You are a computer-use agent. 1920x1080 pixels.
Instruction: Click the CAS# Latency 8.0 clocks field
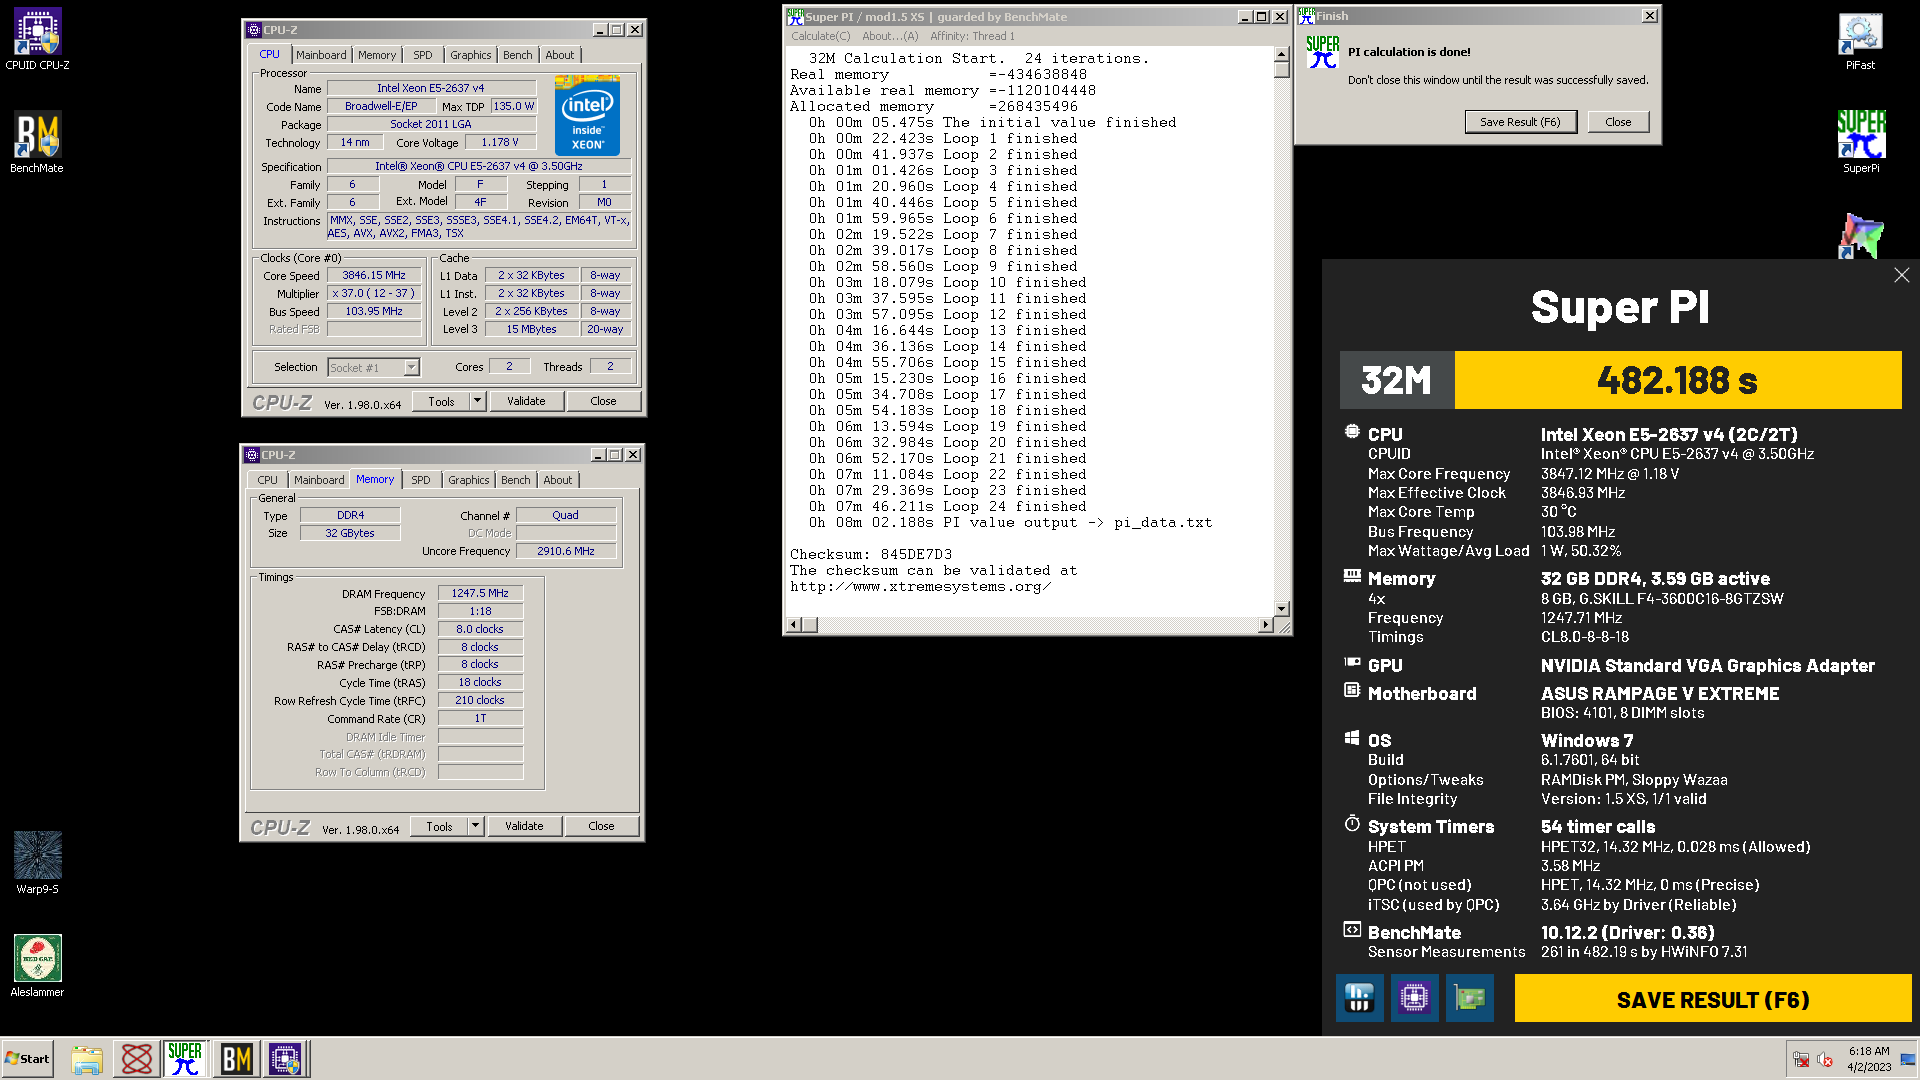pos(480,630)
